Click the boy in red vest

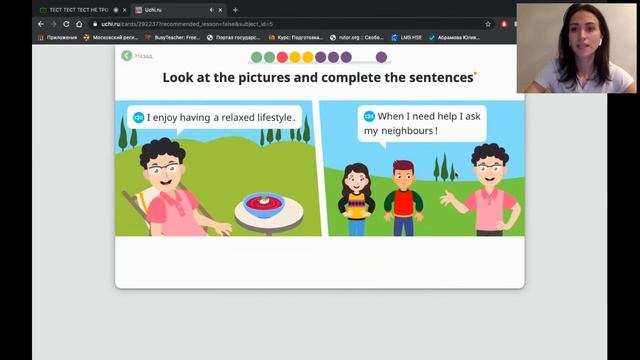tap(403, 198)
